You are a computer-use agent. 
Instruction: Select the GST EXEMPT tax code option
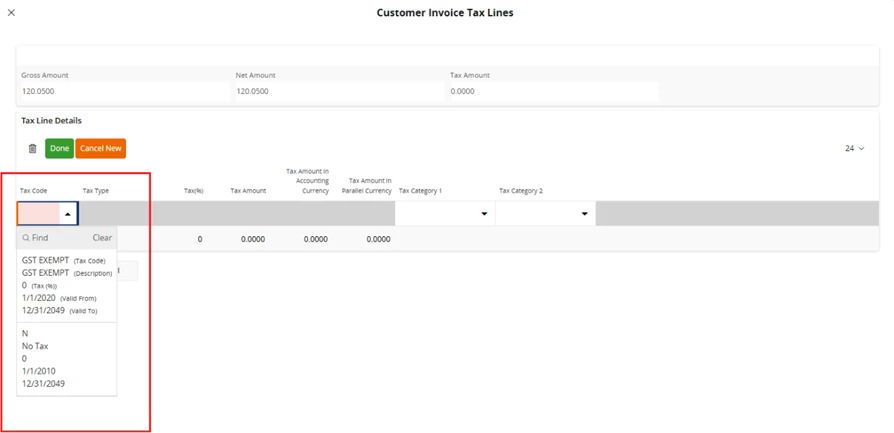point(67,285)
